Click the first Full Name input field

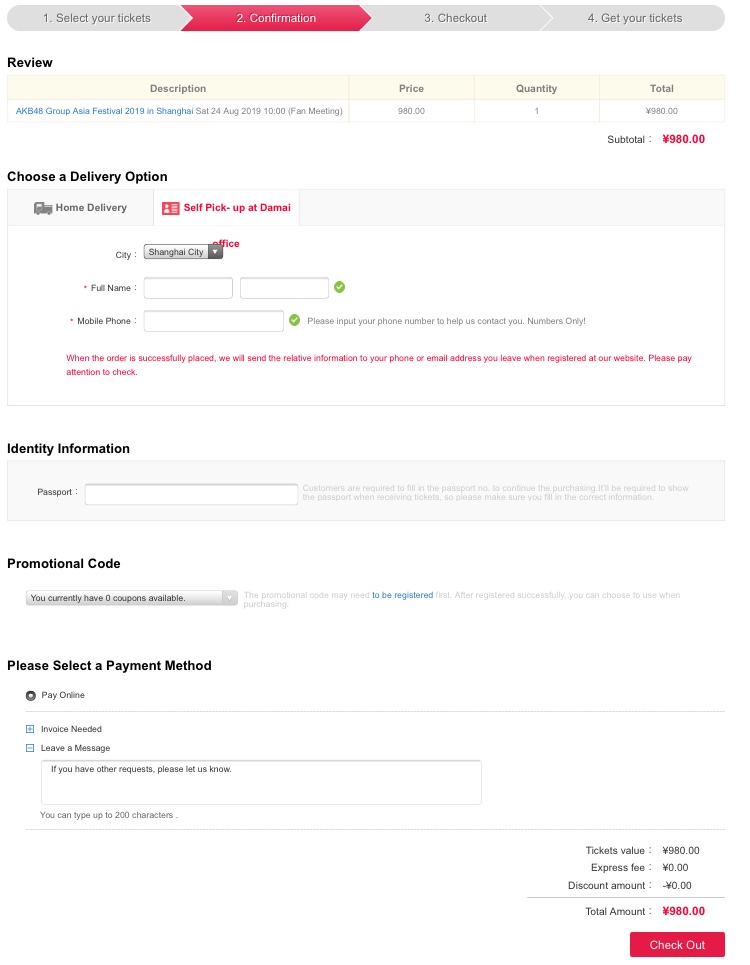(x=188, y=287)
